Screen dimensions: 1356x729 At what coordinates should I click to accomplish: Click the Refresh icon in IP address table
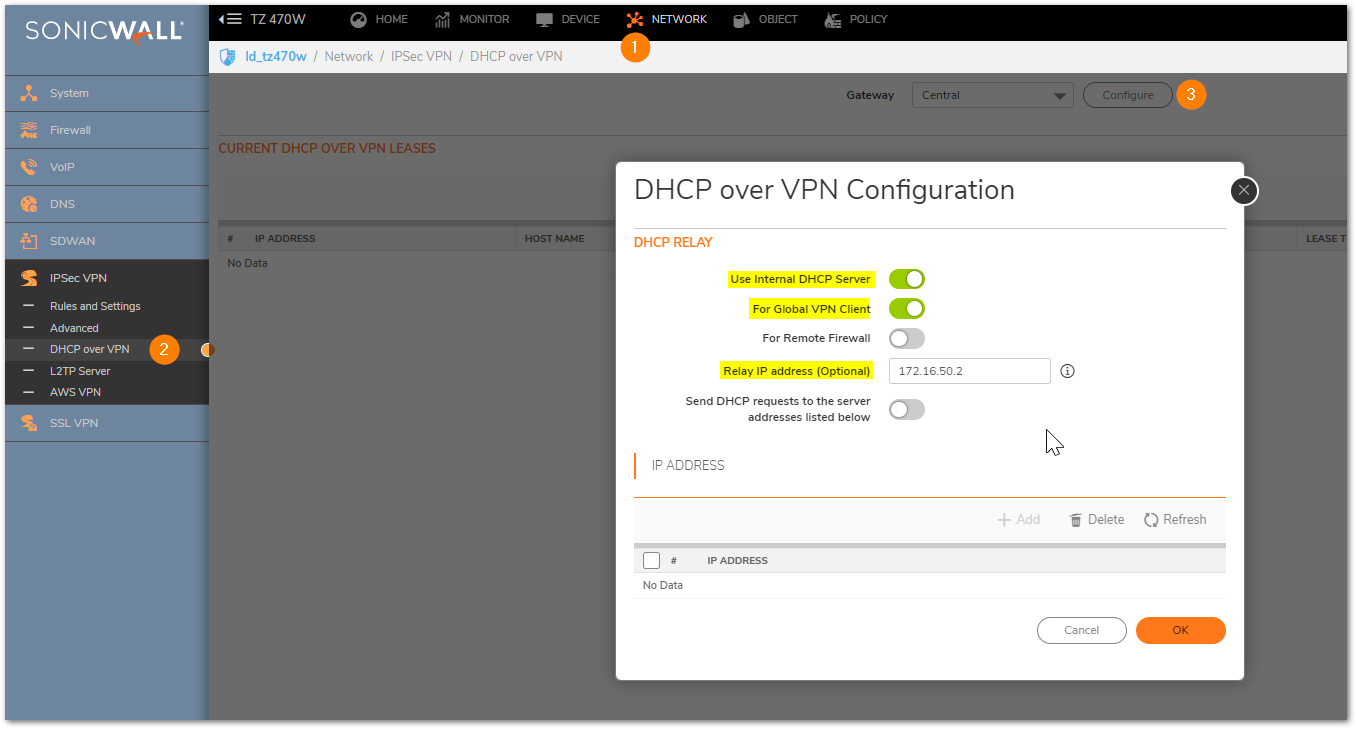coord(1151,520)
